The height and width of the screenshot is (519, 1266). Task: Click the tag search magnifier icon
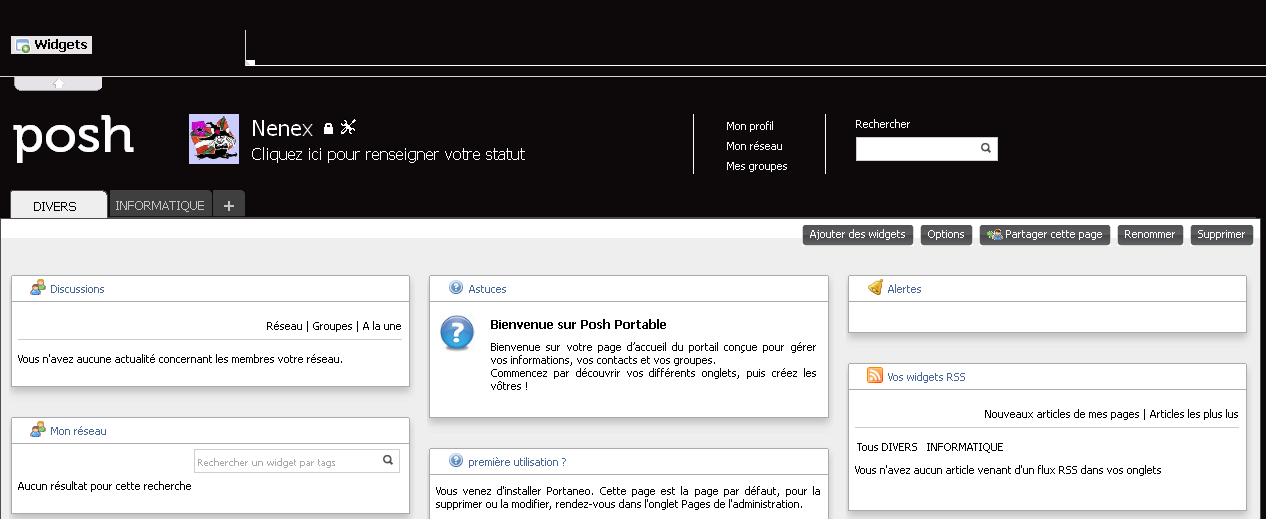click(388, 461)
